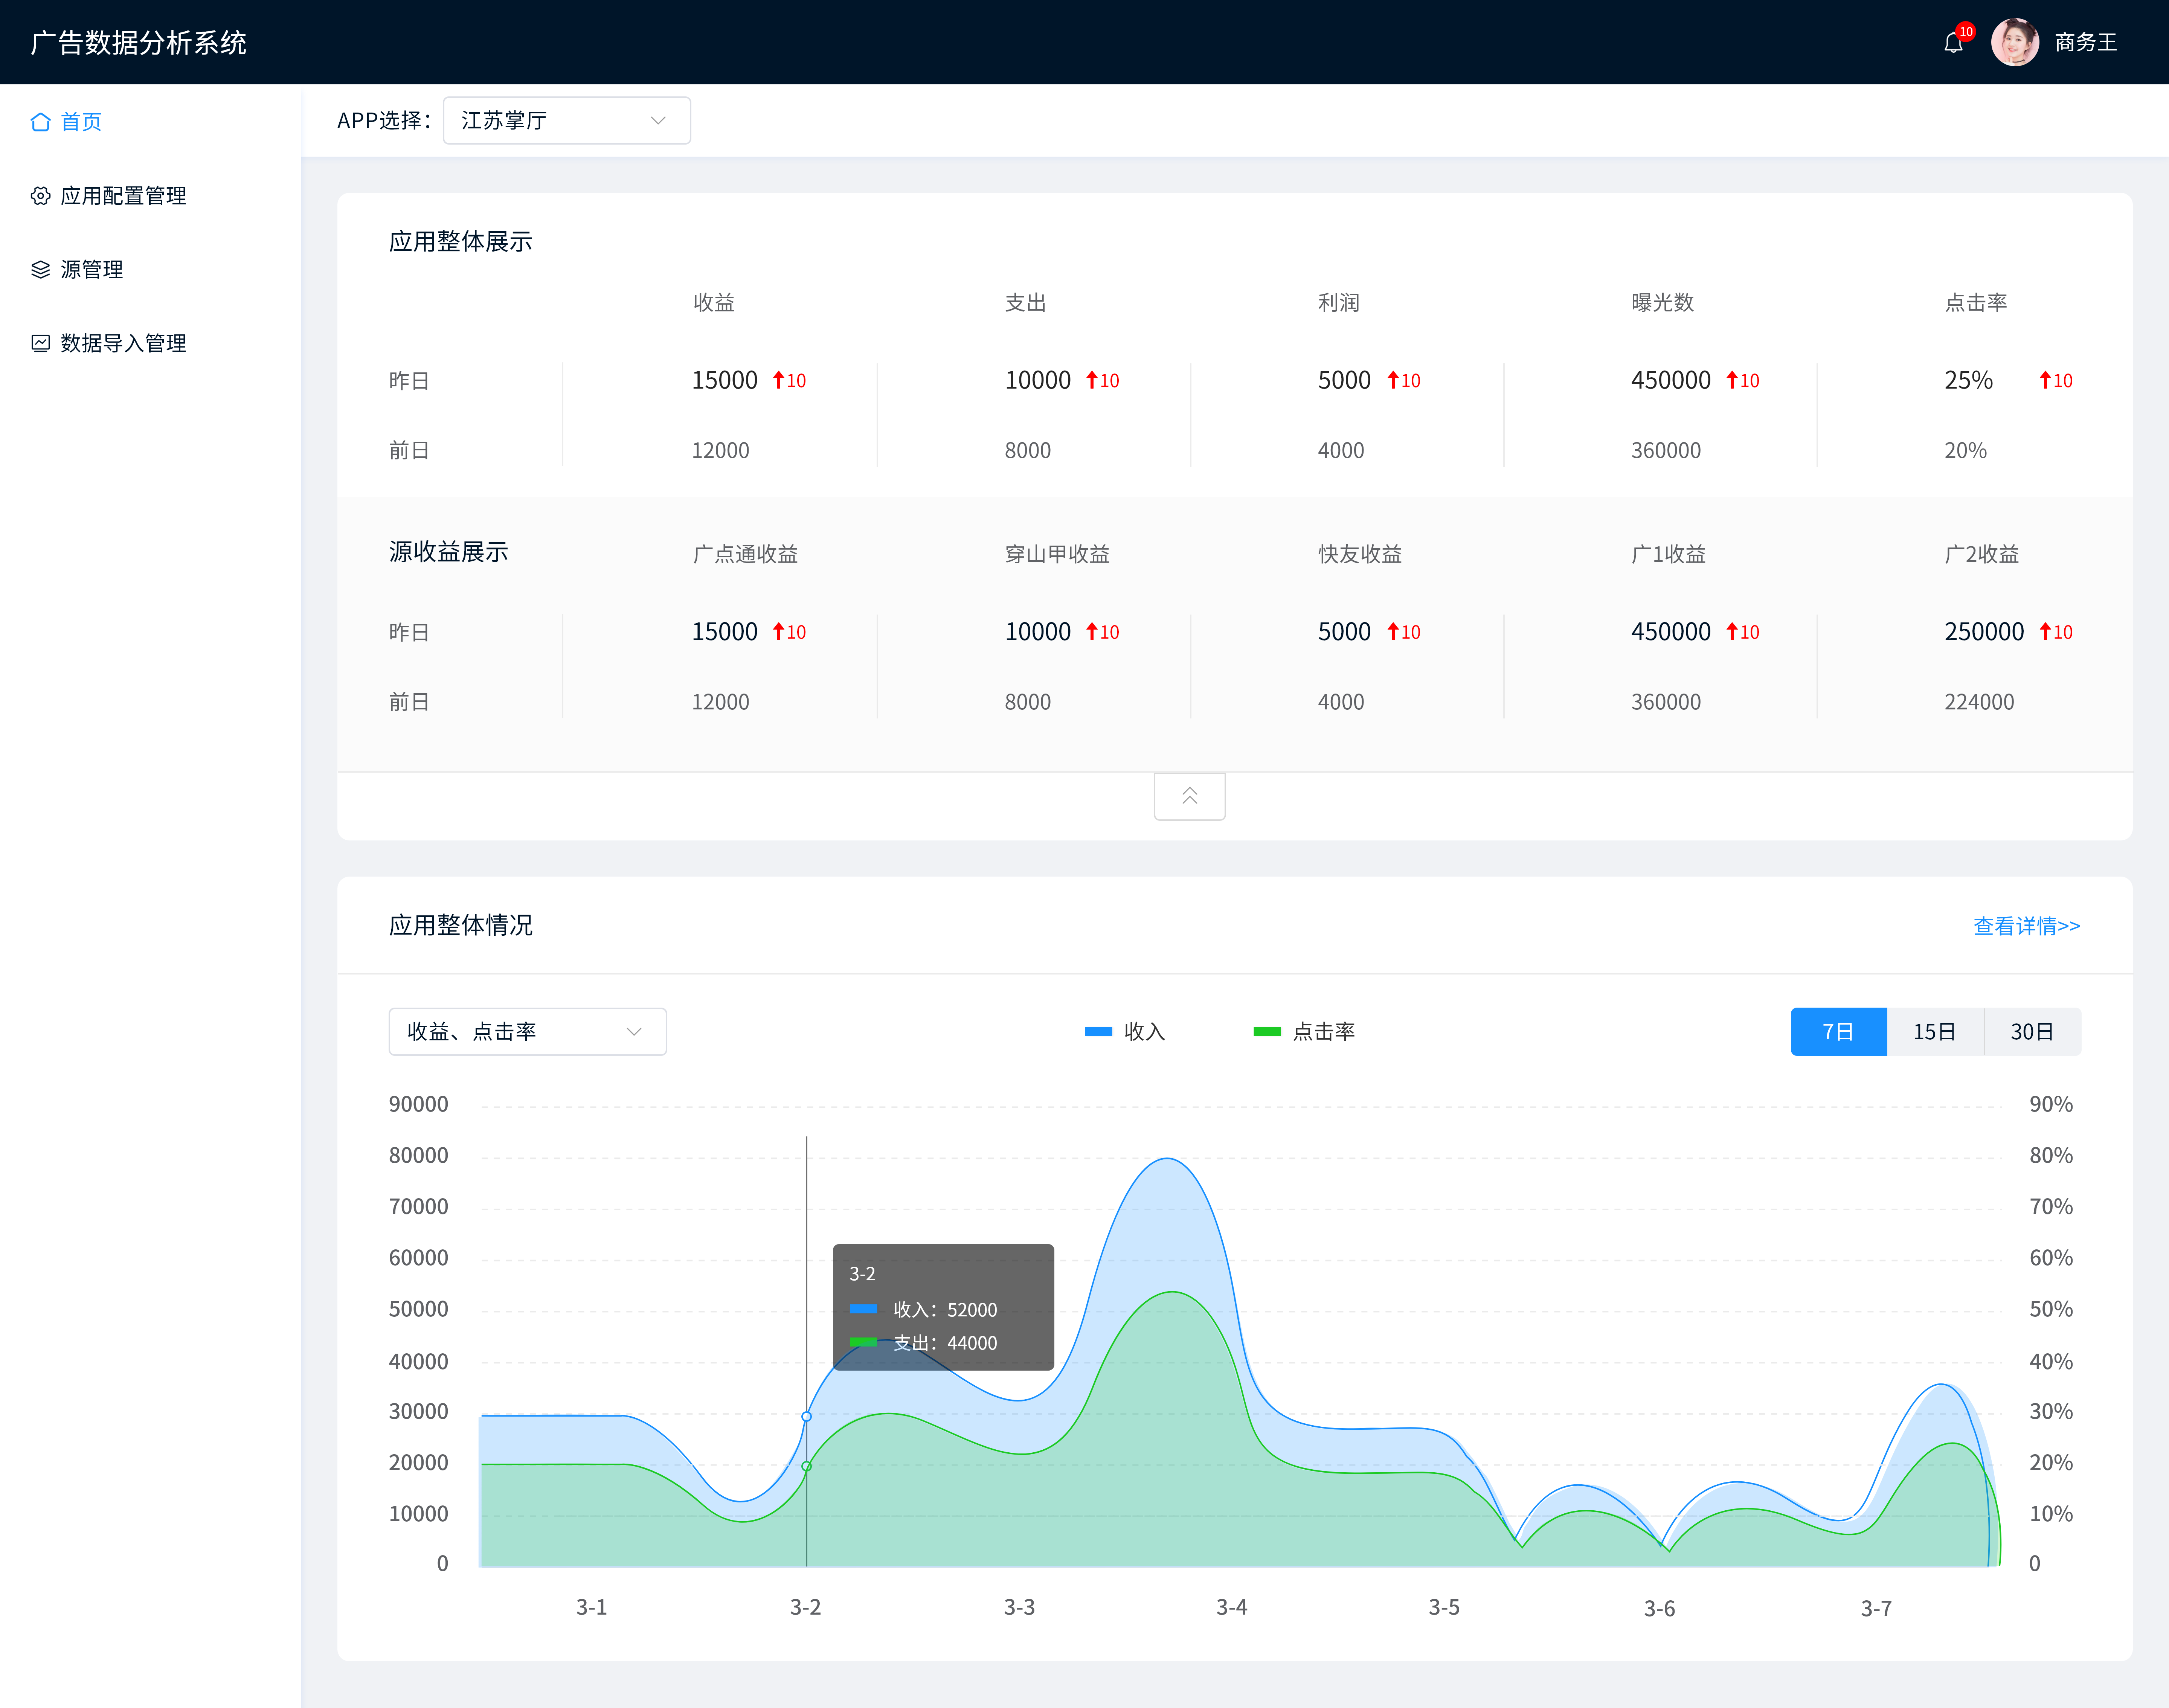Image resolution: width=2169 pixels, height=1708 pixels.
Task: Click the green data point on the 3-2 line
Action: [x=806, y=1466]
